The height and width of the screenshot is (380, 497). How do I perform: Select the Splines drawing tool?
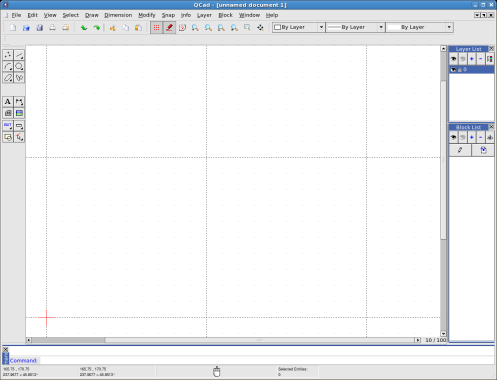tap(19, 78)
